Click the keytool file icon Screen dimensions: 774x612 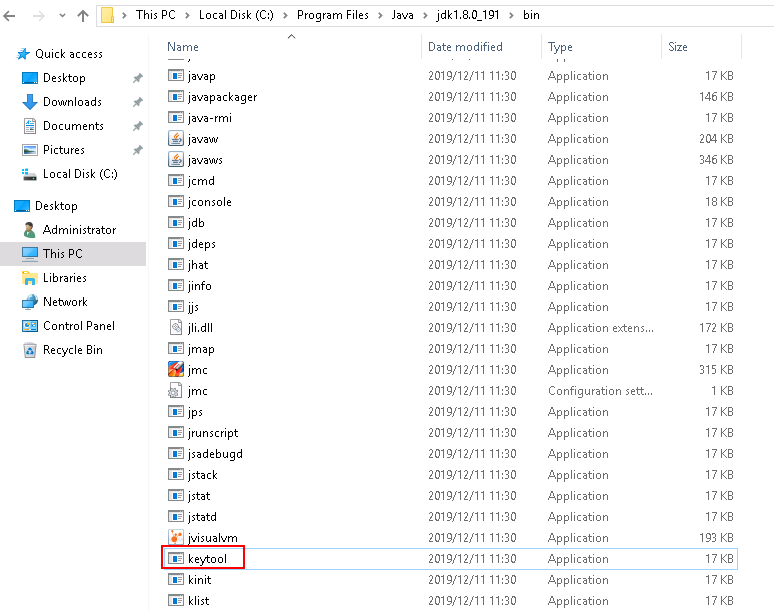pyautogui.click(x=176, y=558)
